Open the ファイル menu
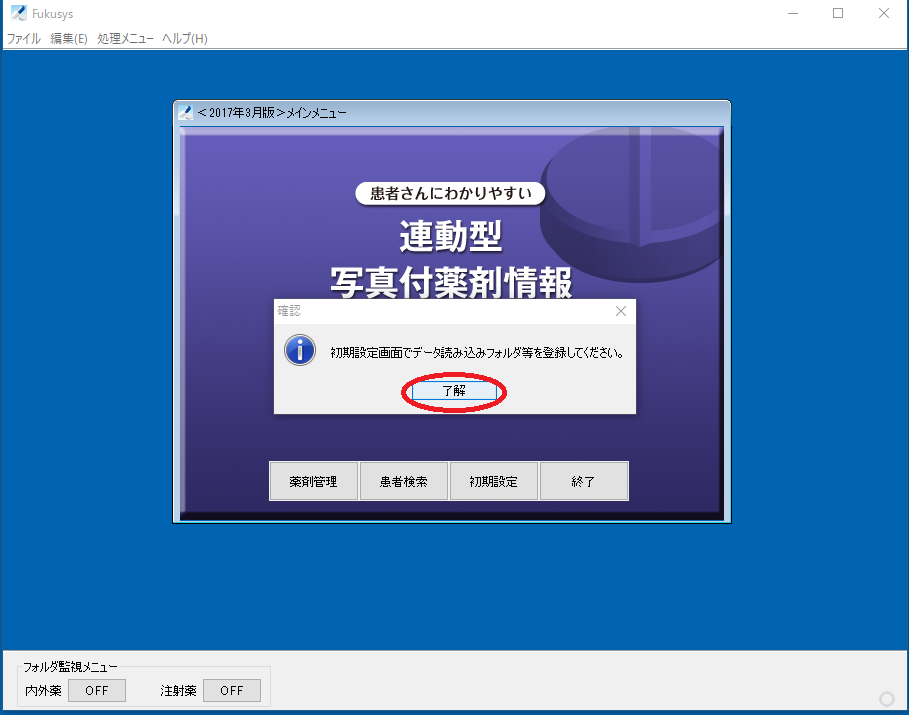This screenshot has height=715, width=909. tap(24, 39)
